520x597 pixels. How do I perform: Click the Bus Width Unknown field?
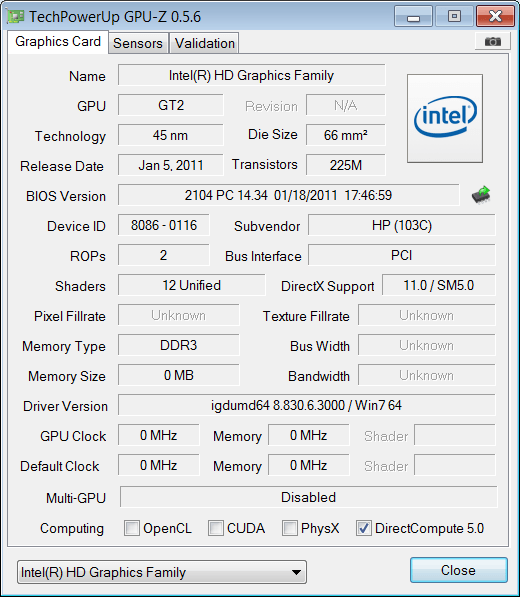point(427,345)
